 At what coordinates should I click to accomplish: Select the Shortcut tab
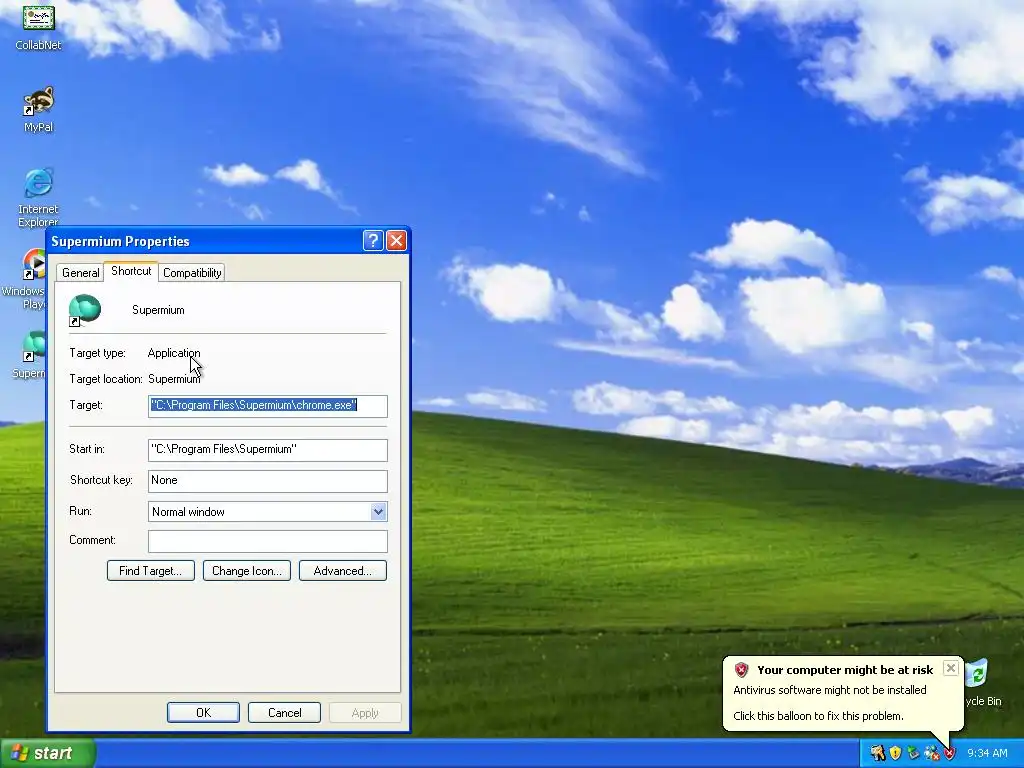(131, 271)
